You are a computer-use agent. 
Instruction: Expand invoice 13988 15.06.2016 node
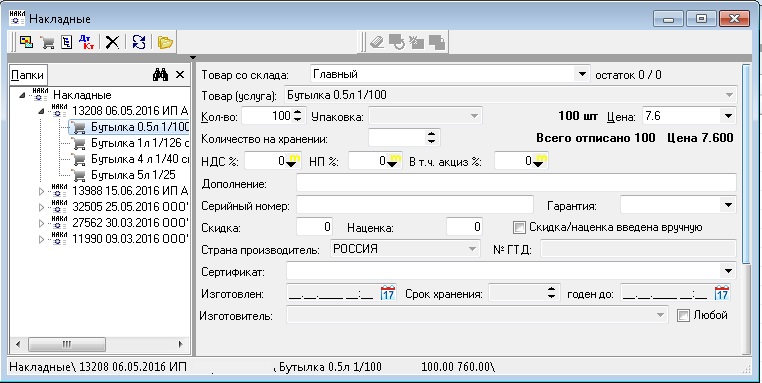click(x=41, y=192)
